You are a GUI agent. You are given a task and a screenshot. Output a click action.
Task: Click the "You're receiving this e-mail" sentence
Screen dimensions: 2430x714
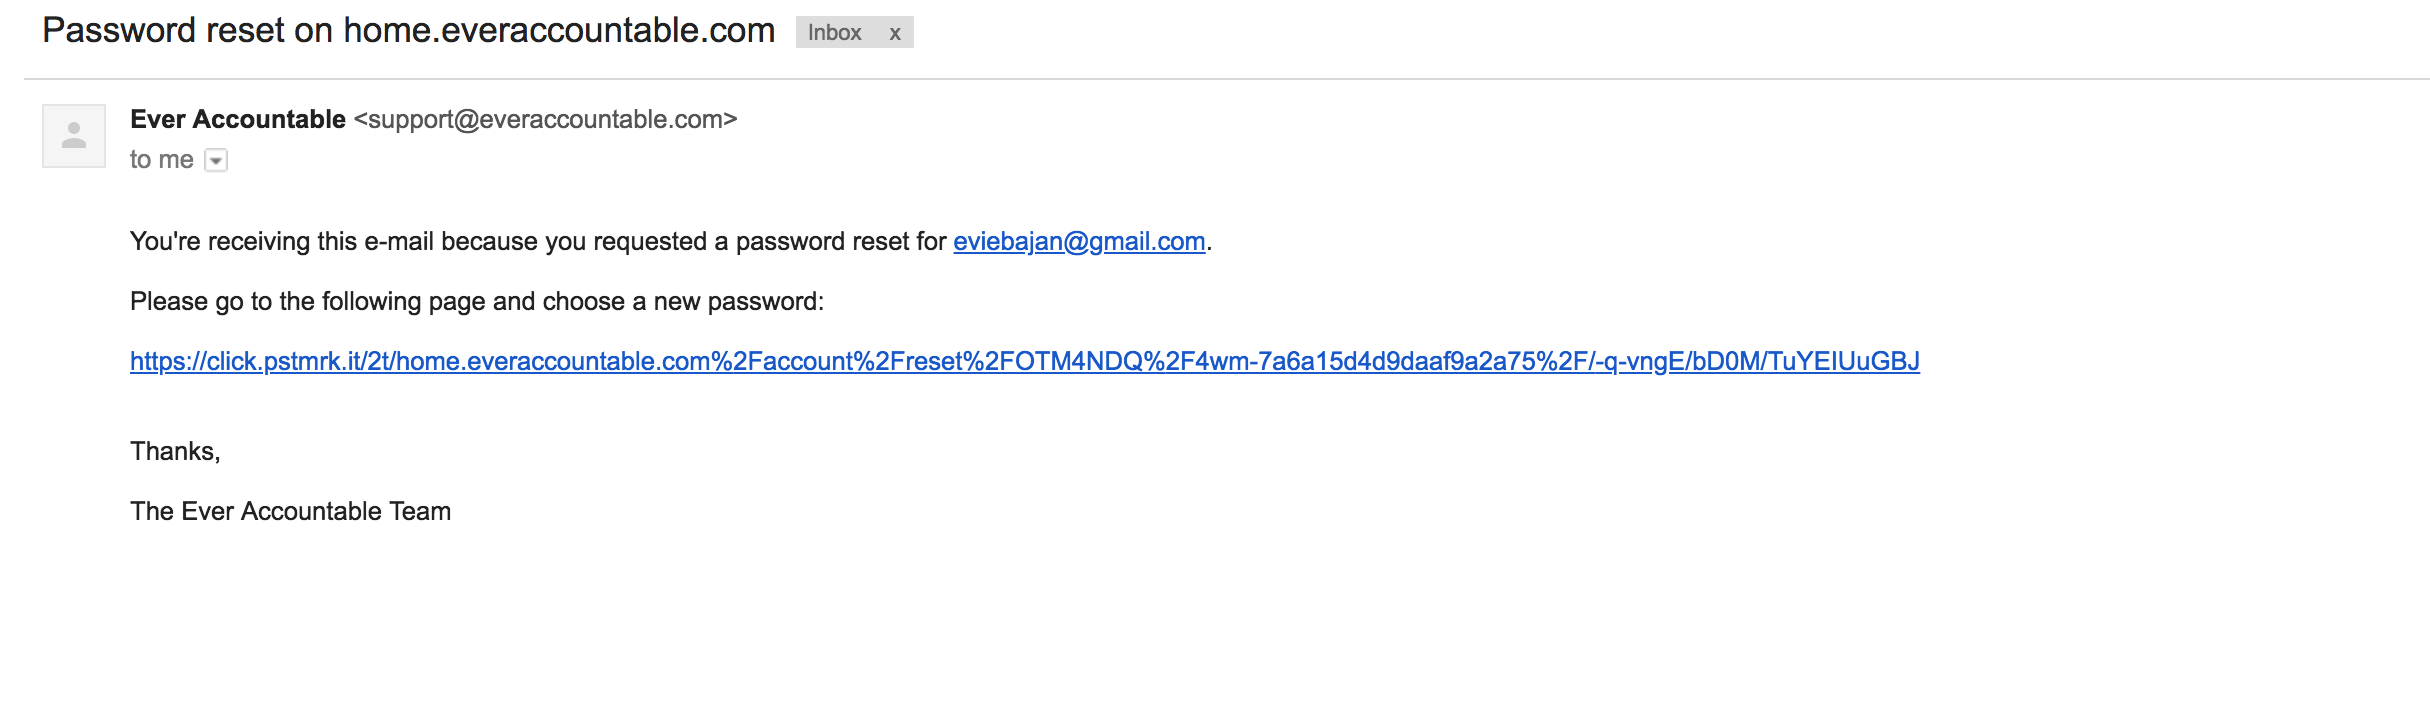coord(671,241)
